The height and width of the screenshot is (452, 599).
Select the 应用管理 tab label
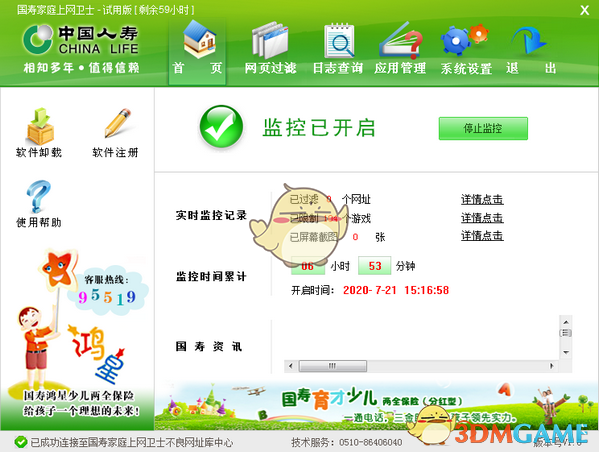click(x=400, y=68)
